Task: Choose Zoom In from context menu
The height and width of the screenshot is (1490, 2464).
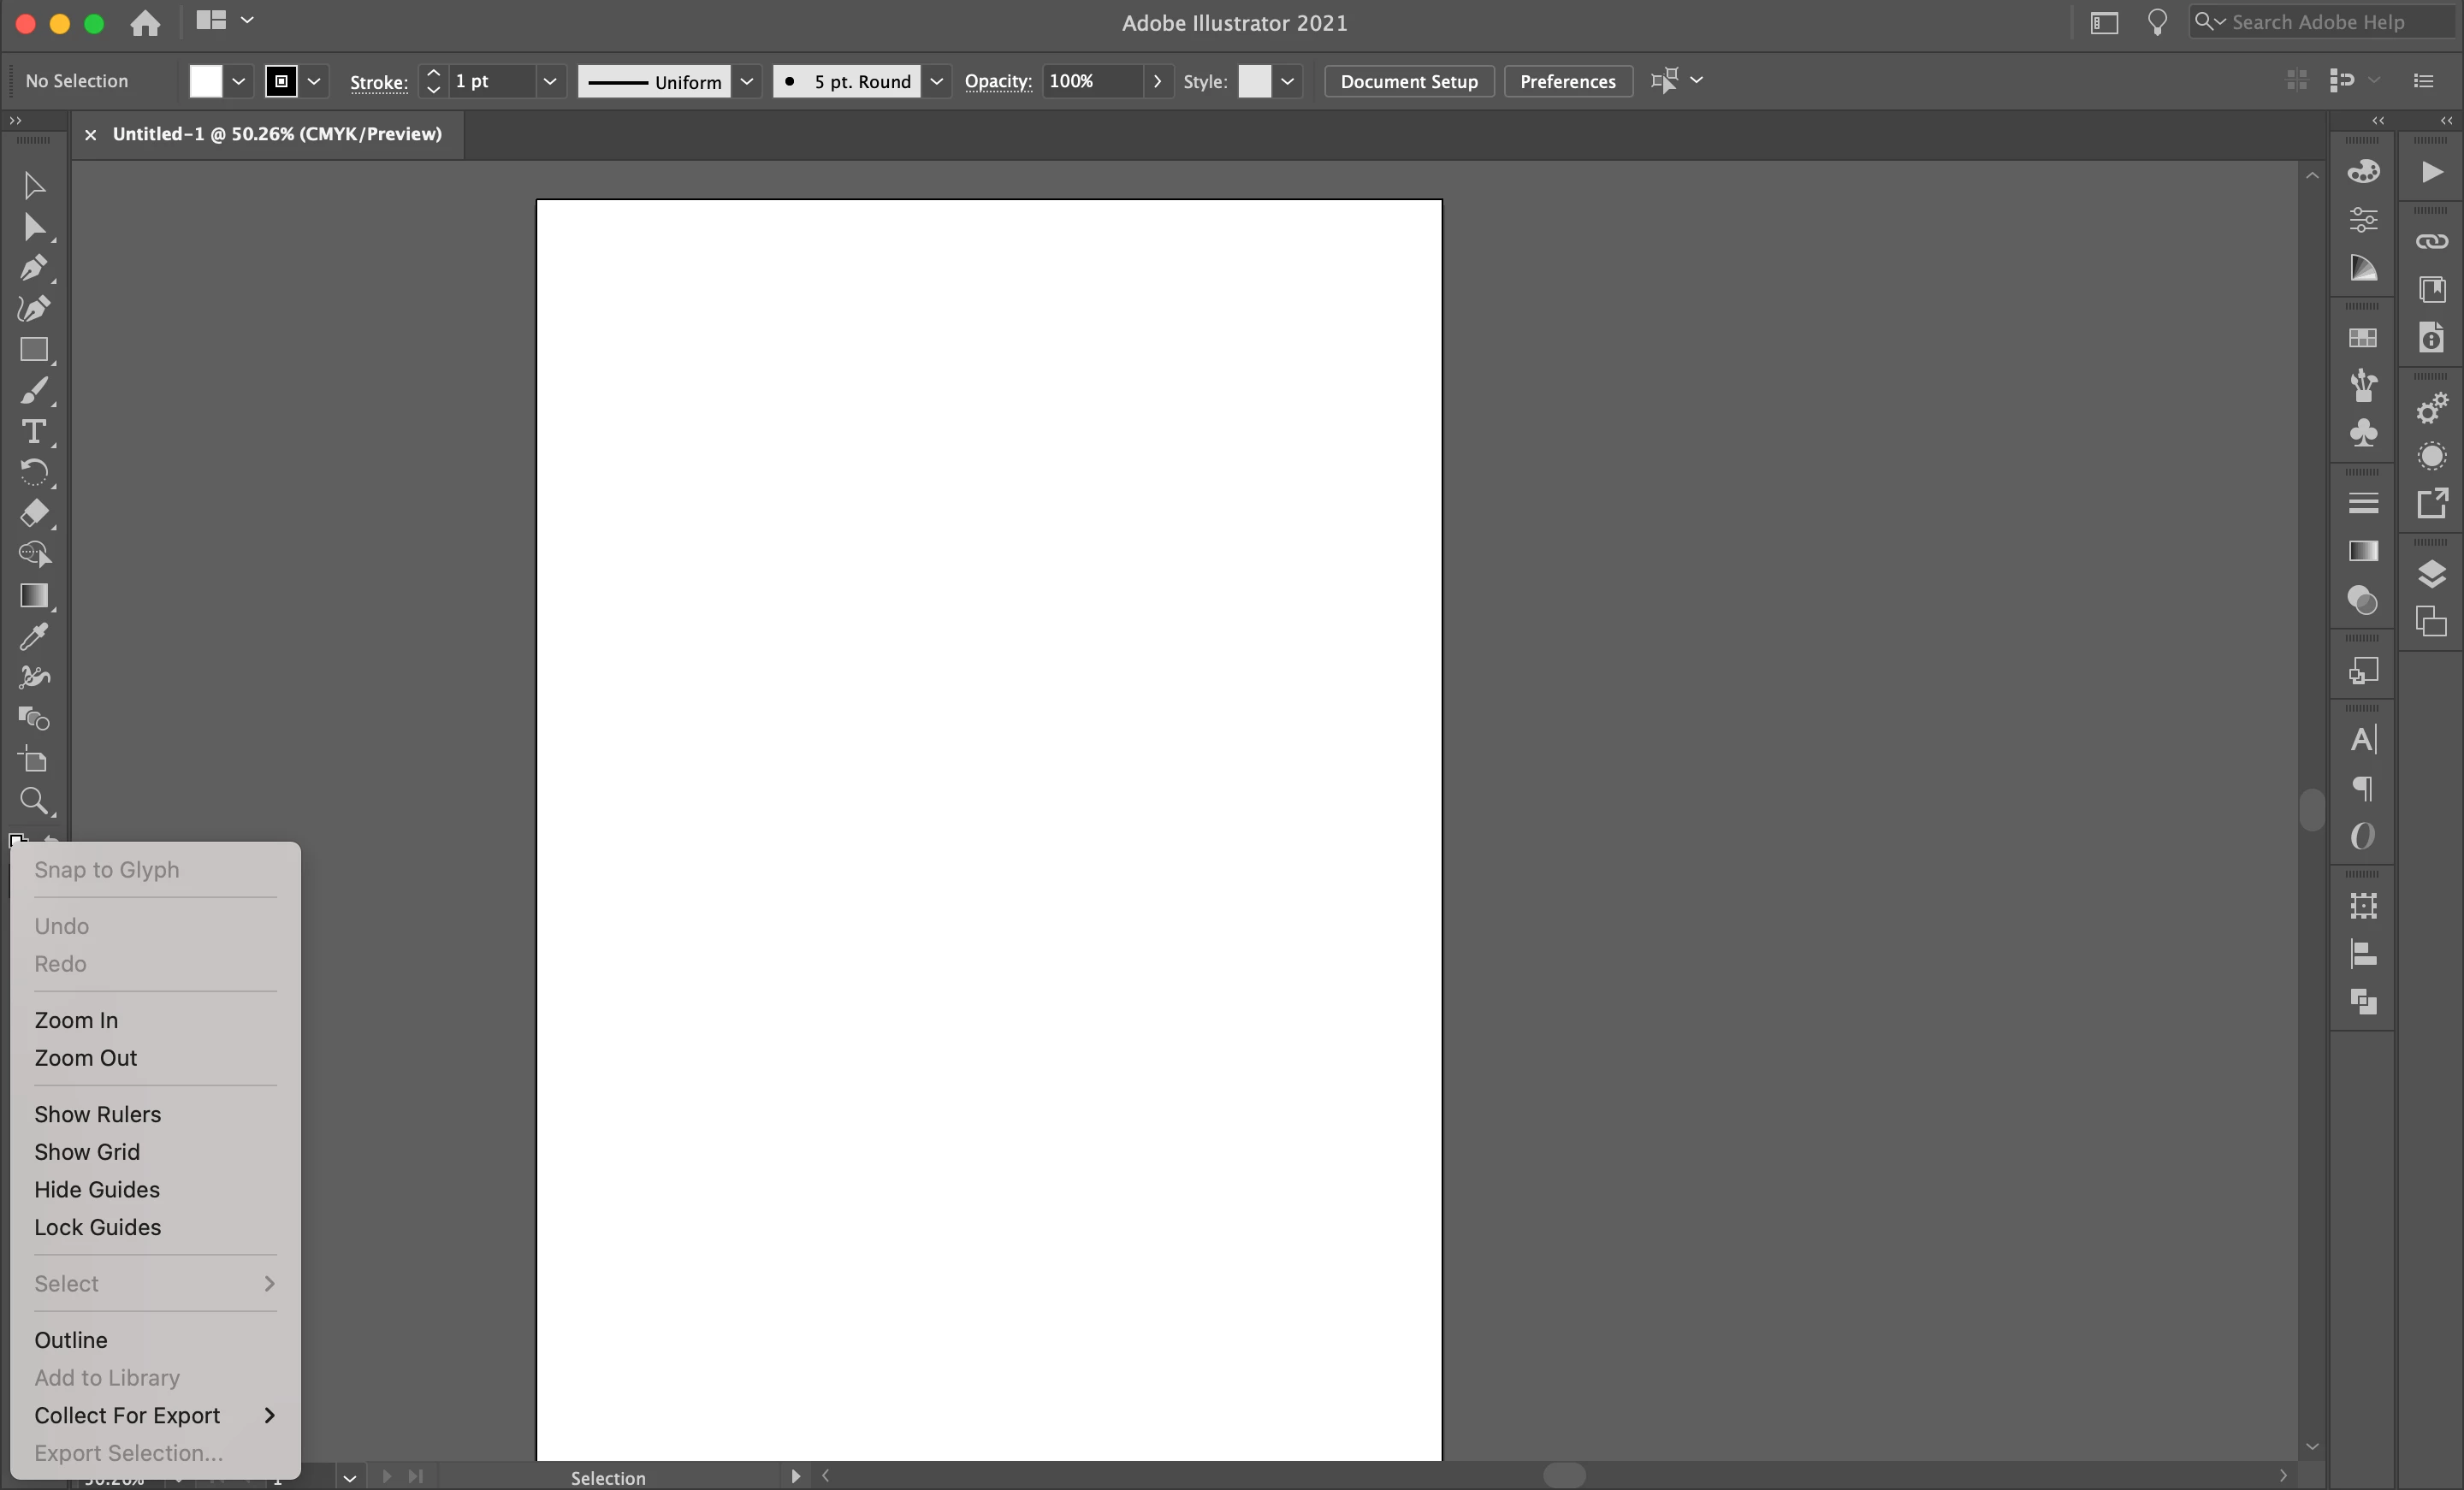Action: pyautogui.click(x=76, y=1020)
